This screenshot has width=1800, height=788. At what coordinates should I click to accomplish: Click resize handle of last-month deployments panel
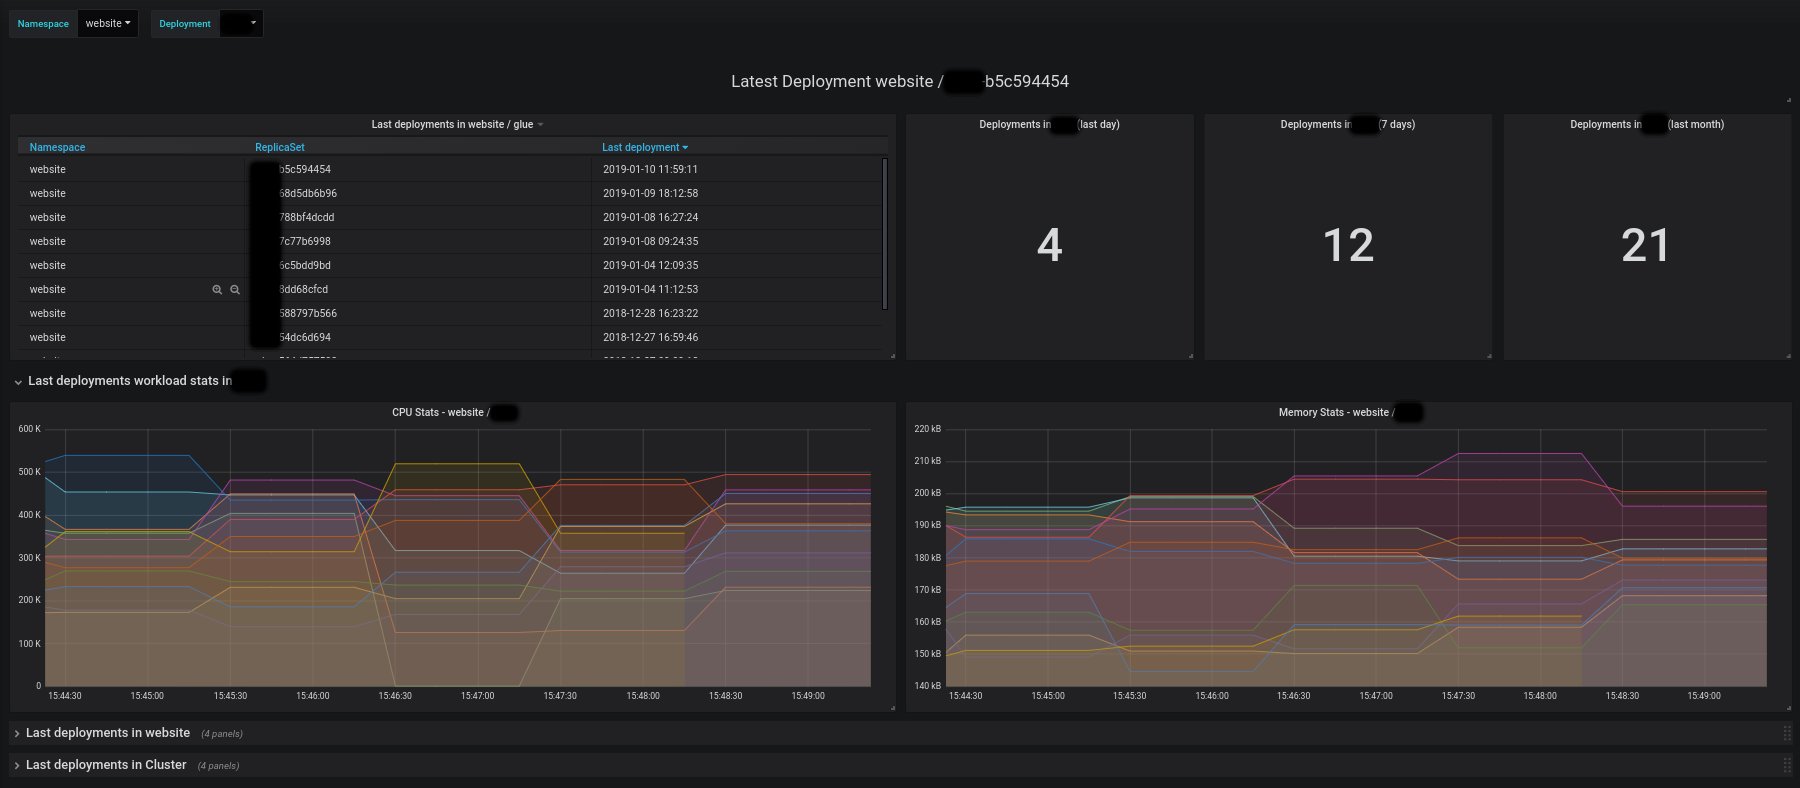click(1788, 356)
